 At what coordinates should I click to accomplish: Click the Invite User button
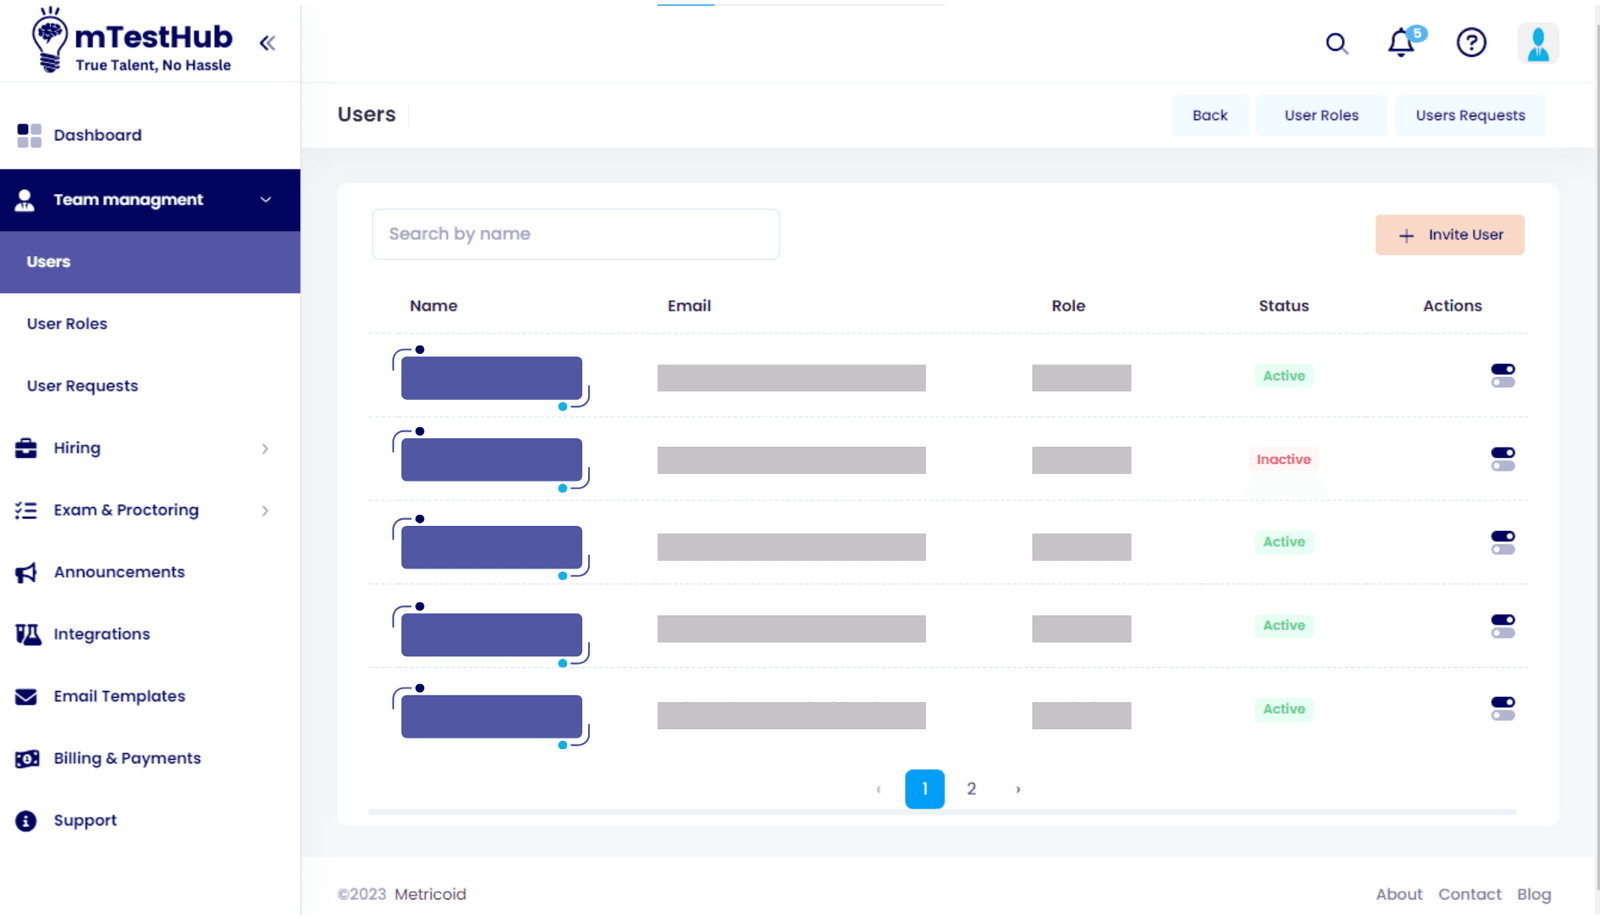(1450, 235)
